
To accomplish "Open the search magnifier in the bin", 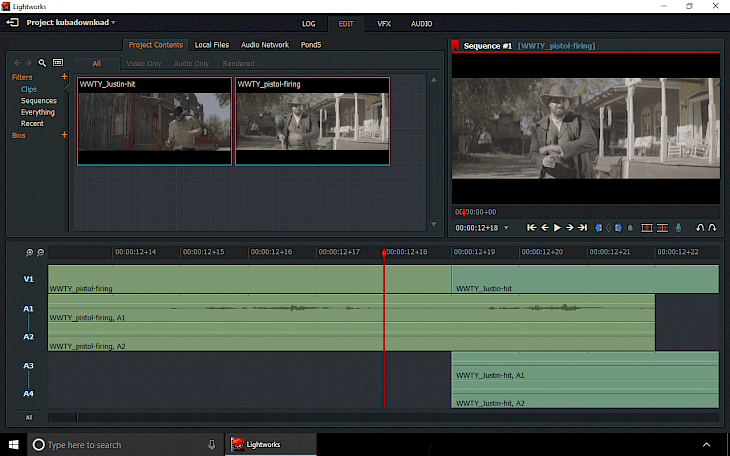I will point(42,62).
